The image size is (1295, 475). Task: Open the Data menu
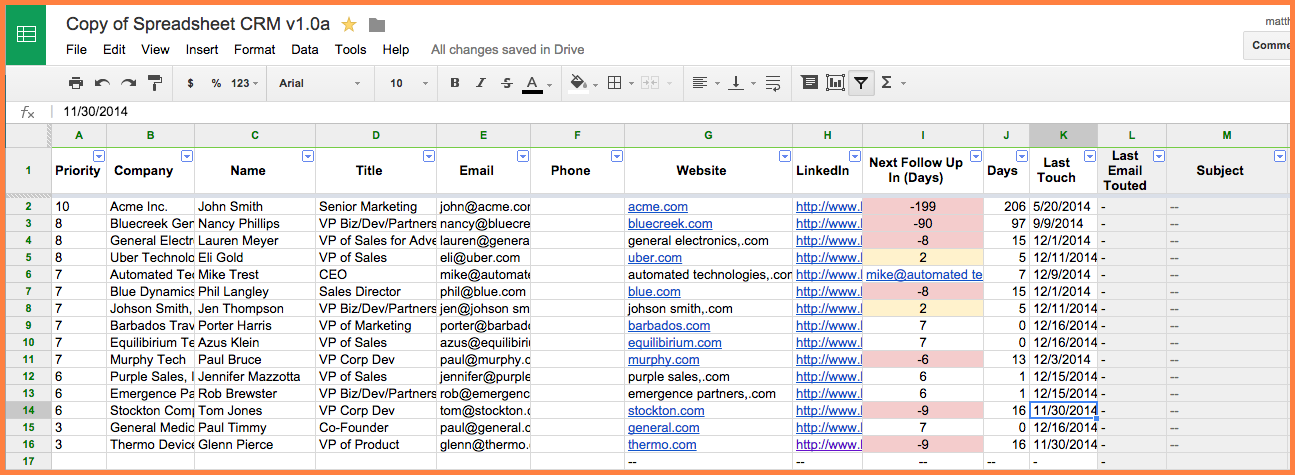coord(305,49)
